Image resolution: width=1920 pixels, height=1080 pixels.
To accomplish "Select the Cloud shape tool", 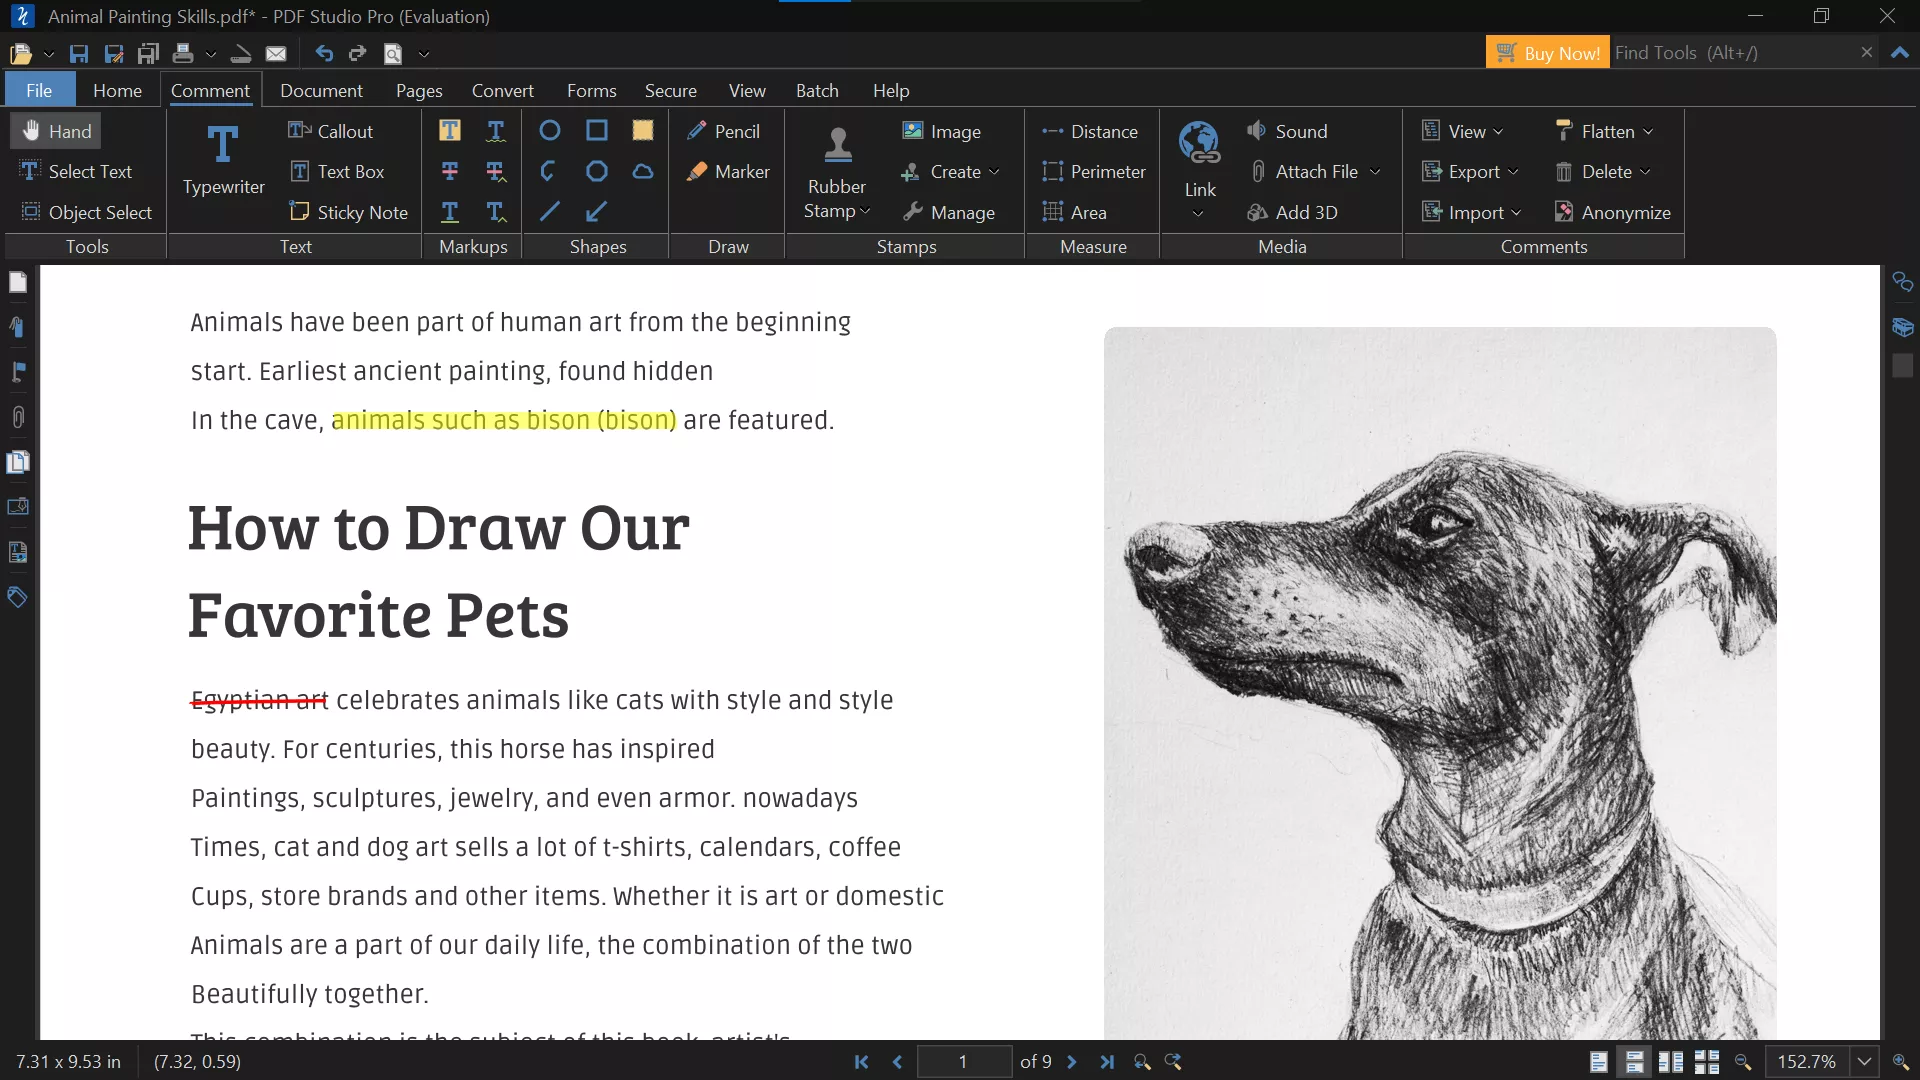I will (x=641, y=171).
